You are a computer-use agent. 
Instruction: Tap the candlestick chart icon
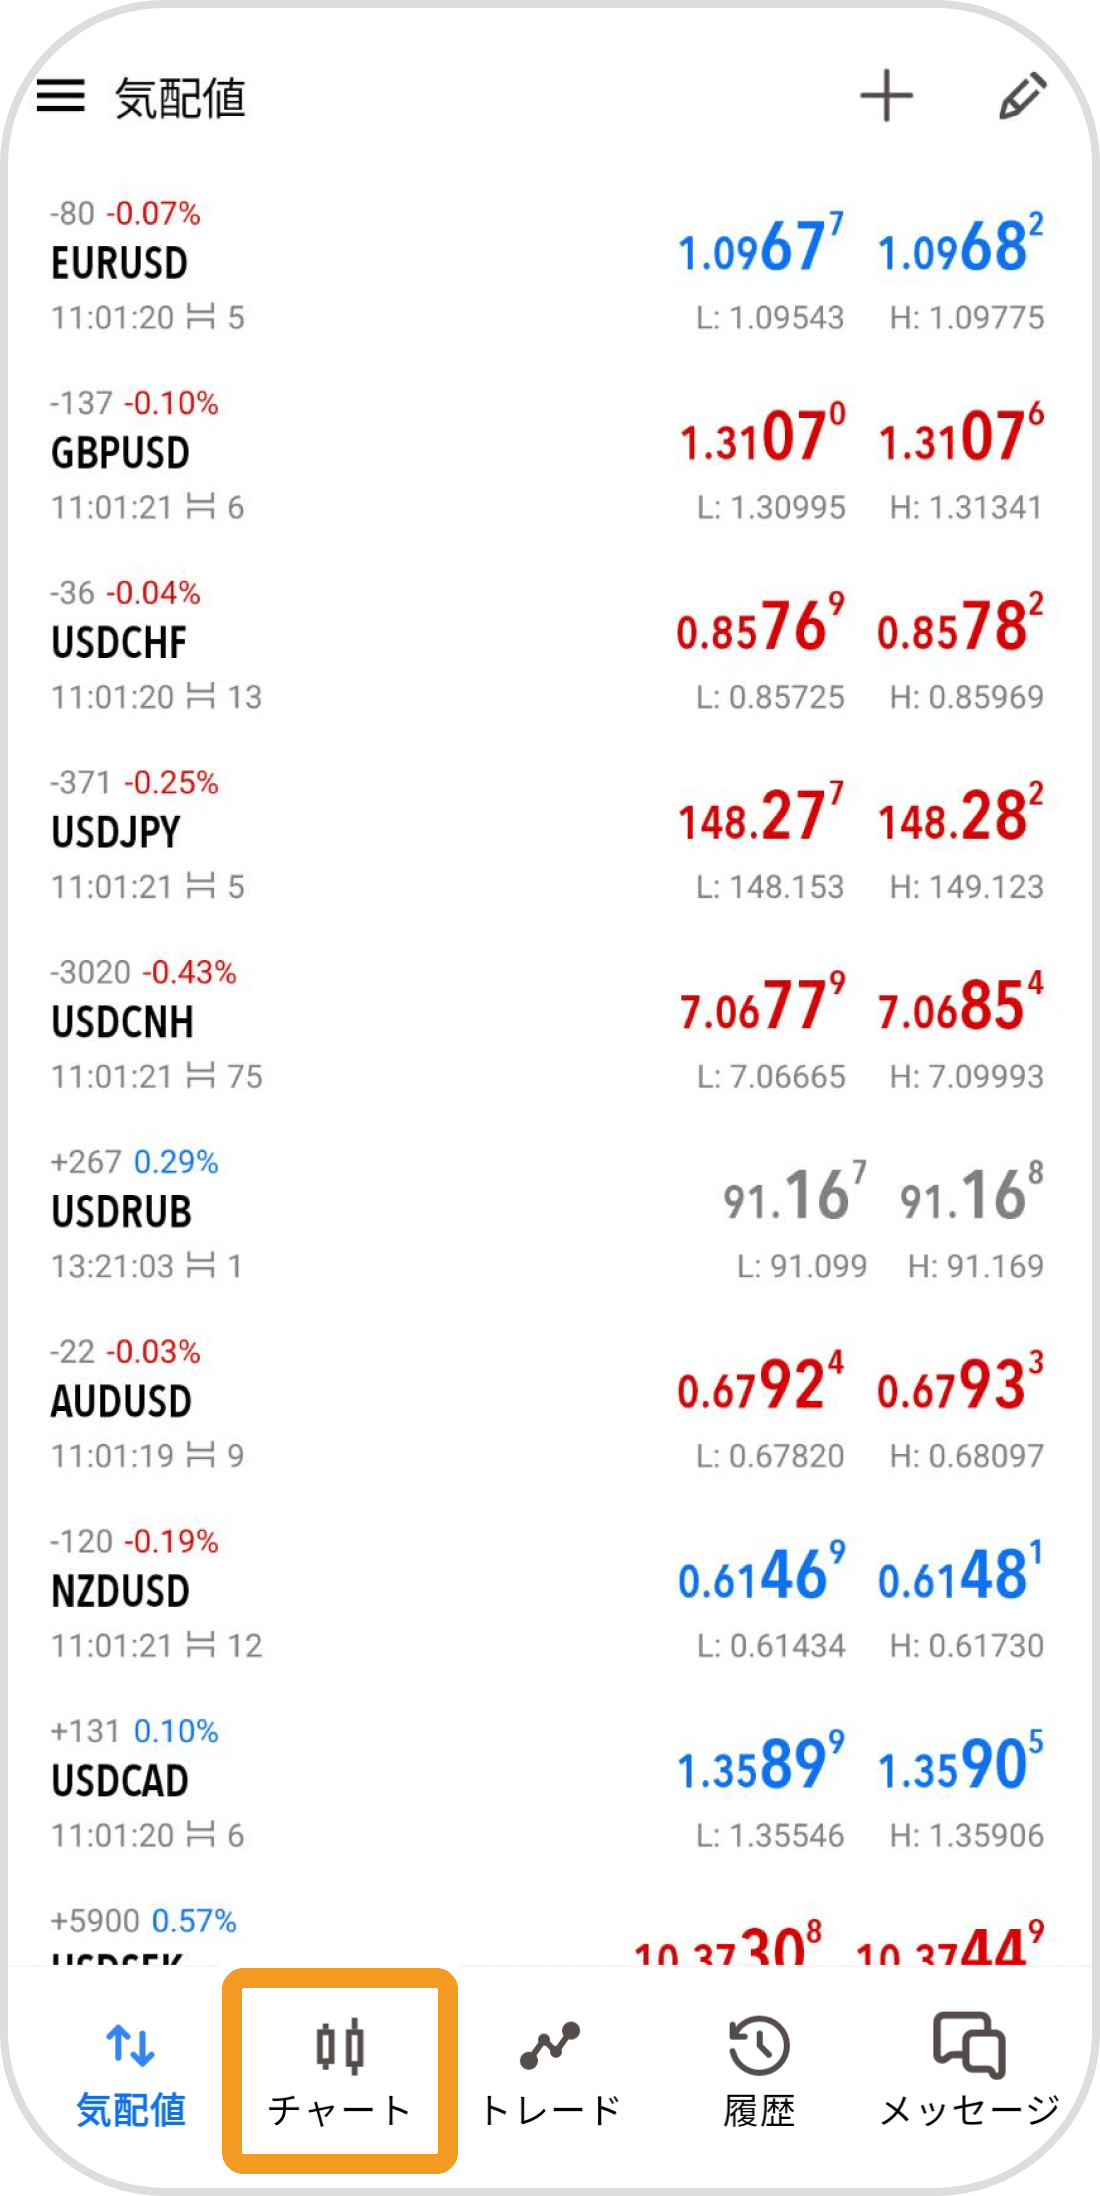pos(340,2045)
